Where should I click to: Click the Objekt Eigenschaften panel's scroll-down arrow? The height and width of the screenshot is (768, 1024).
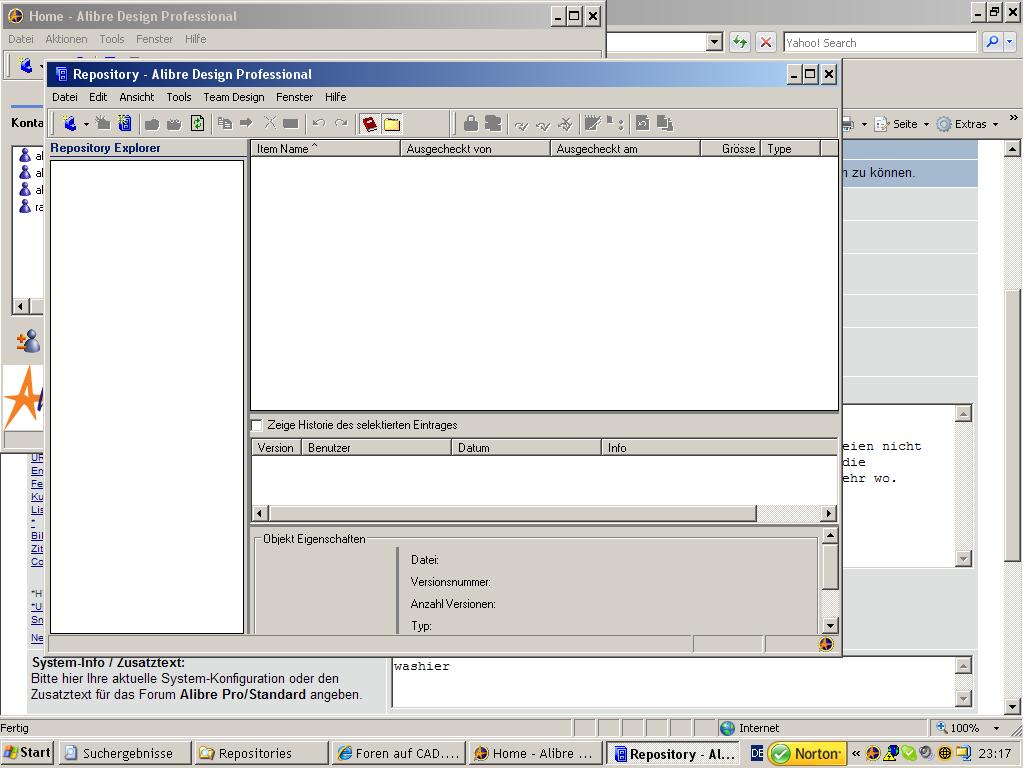(829, 625)
